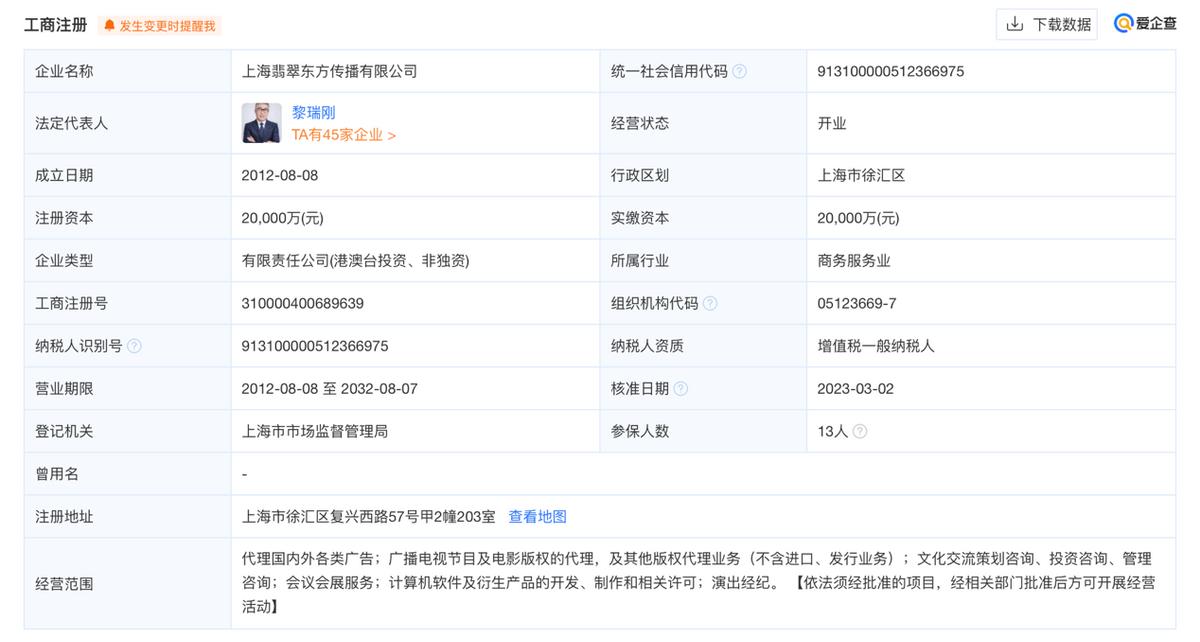Click the 下载数据 button
The height and width of the screenshot is (642, 1200).
click(x=1046, y=24)
